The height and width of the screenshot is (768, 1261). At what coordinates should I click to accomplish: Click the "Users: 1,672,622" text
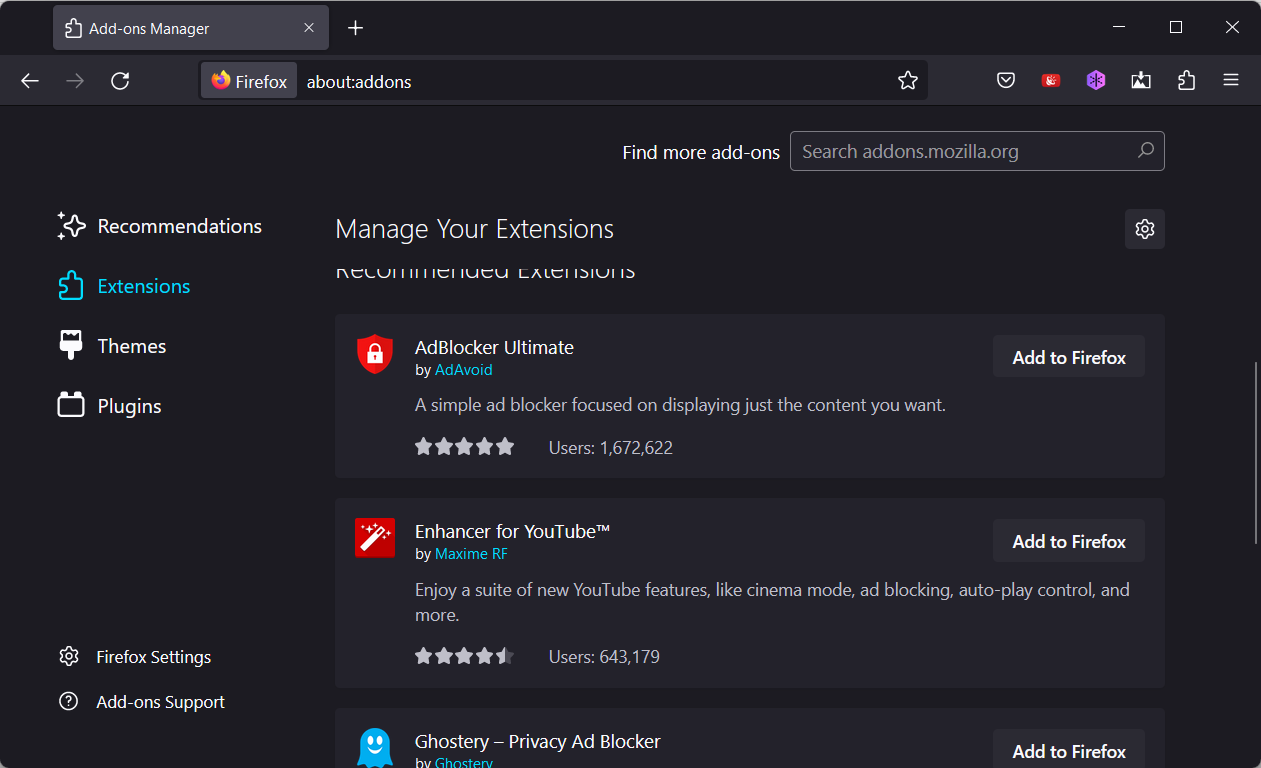(x=611, y=448)
